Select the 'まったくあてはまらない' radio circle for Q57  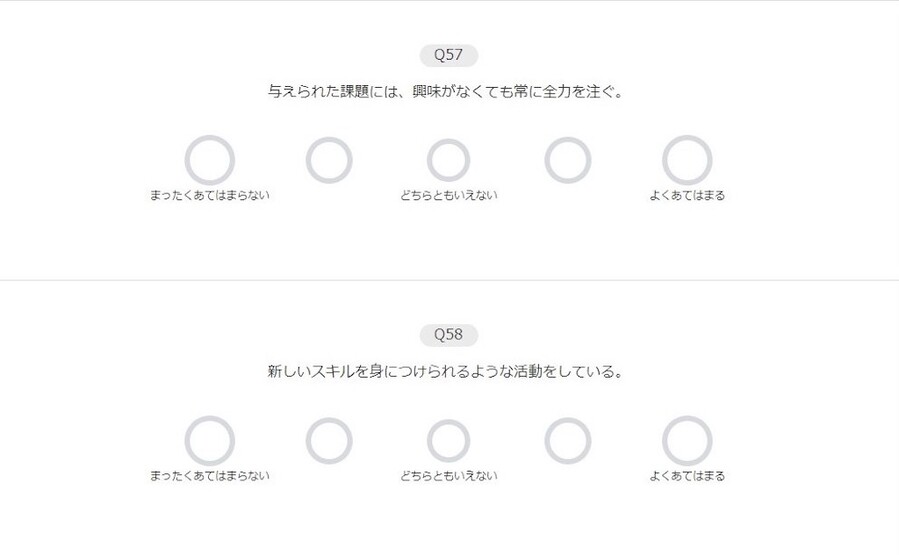pos(210,160)
